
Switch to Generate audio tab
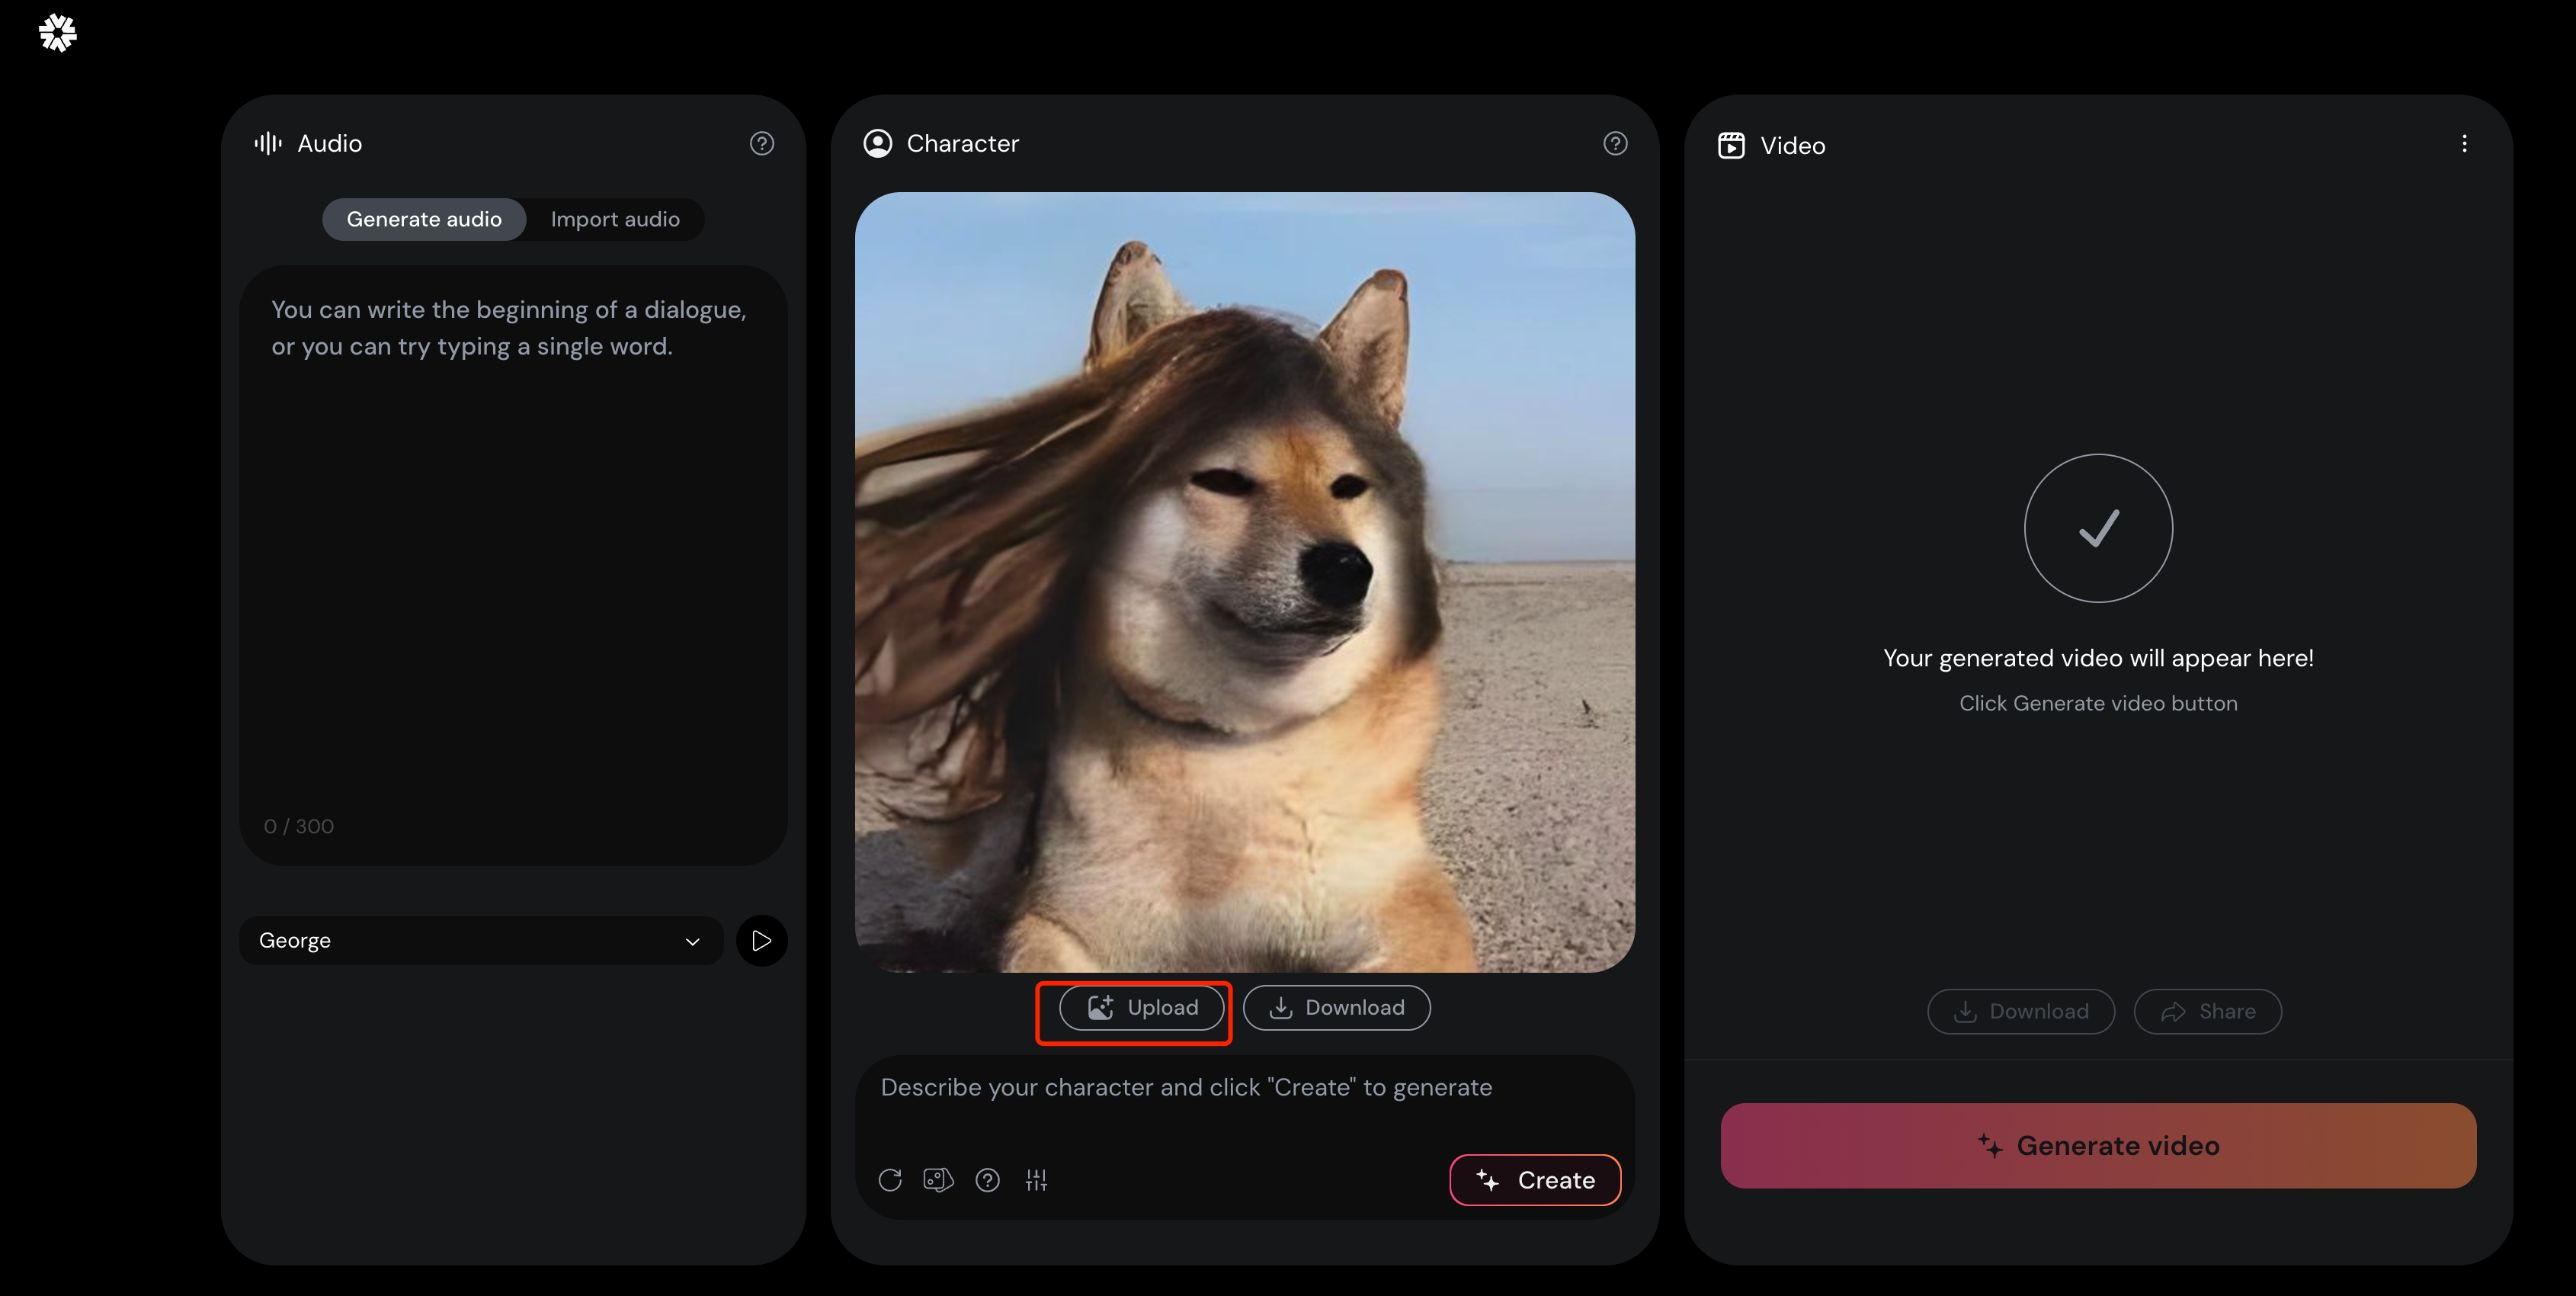click(x=424, y=219)
